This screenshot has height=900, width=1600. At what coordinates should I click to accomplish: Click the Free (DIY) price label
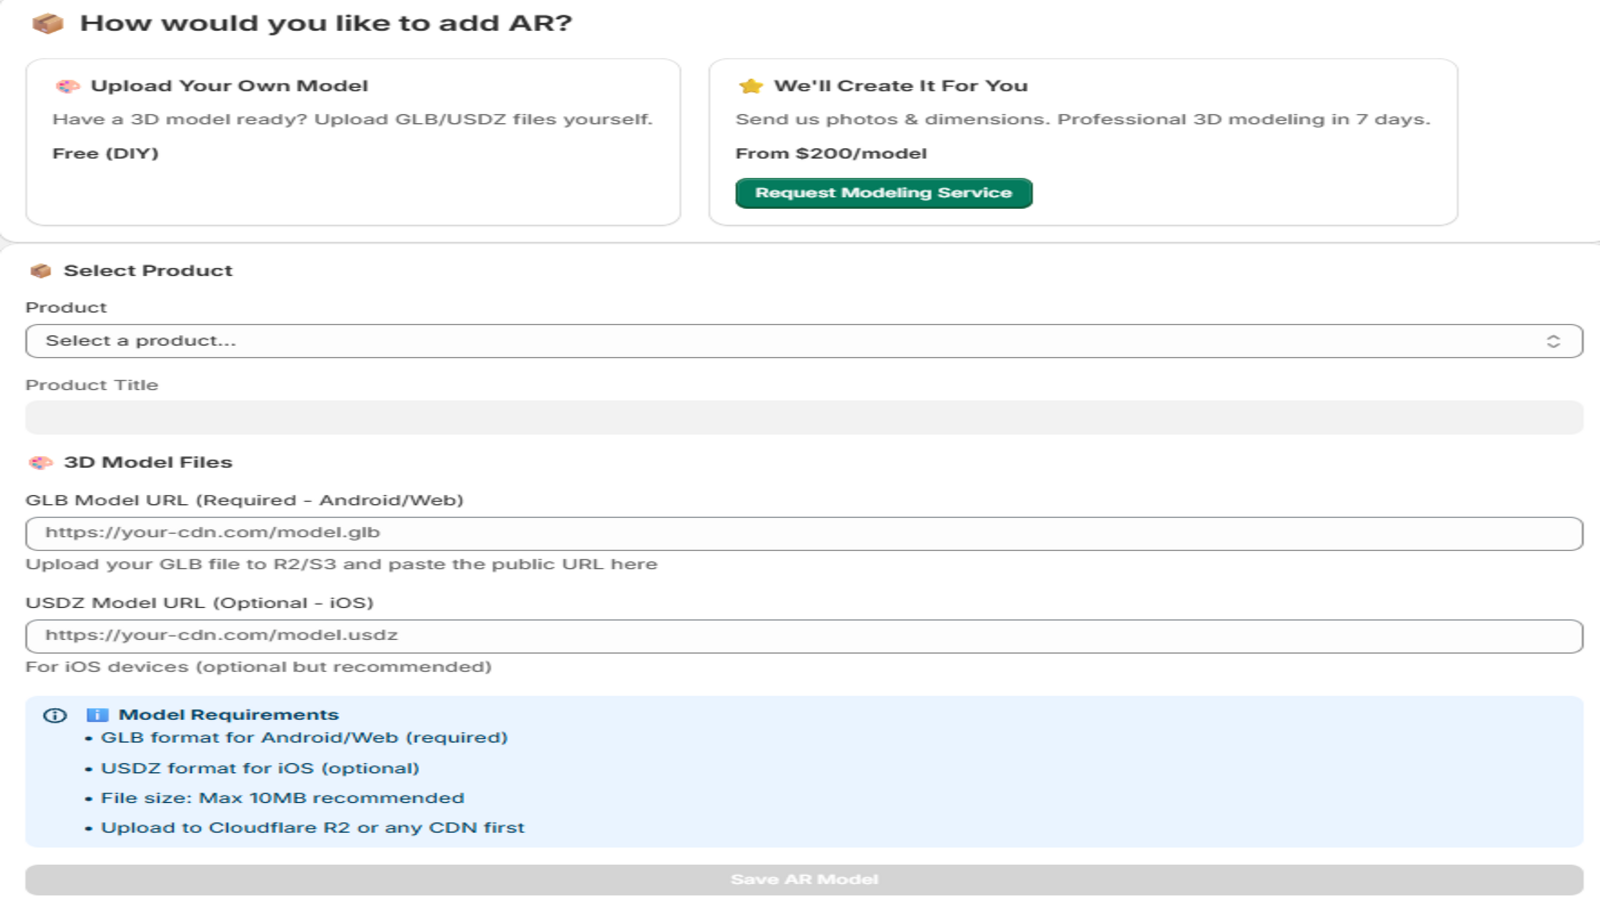(x=106, y=153)
